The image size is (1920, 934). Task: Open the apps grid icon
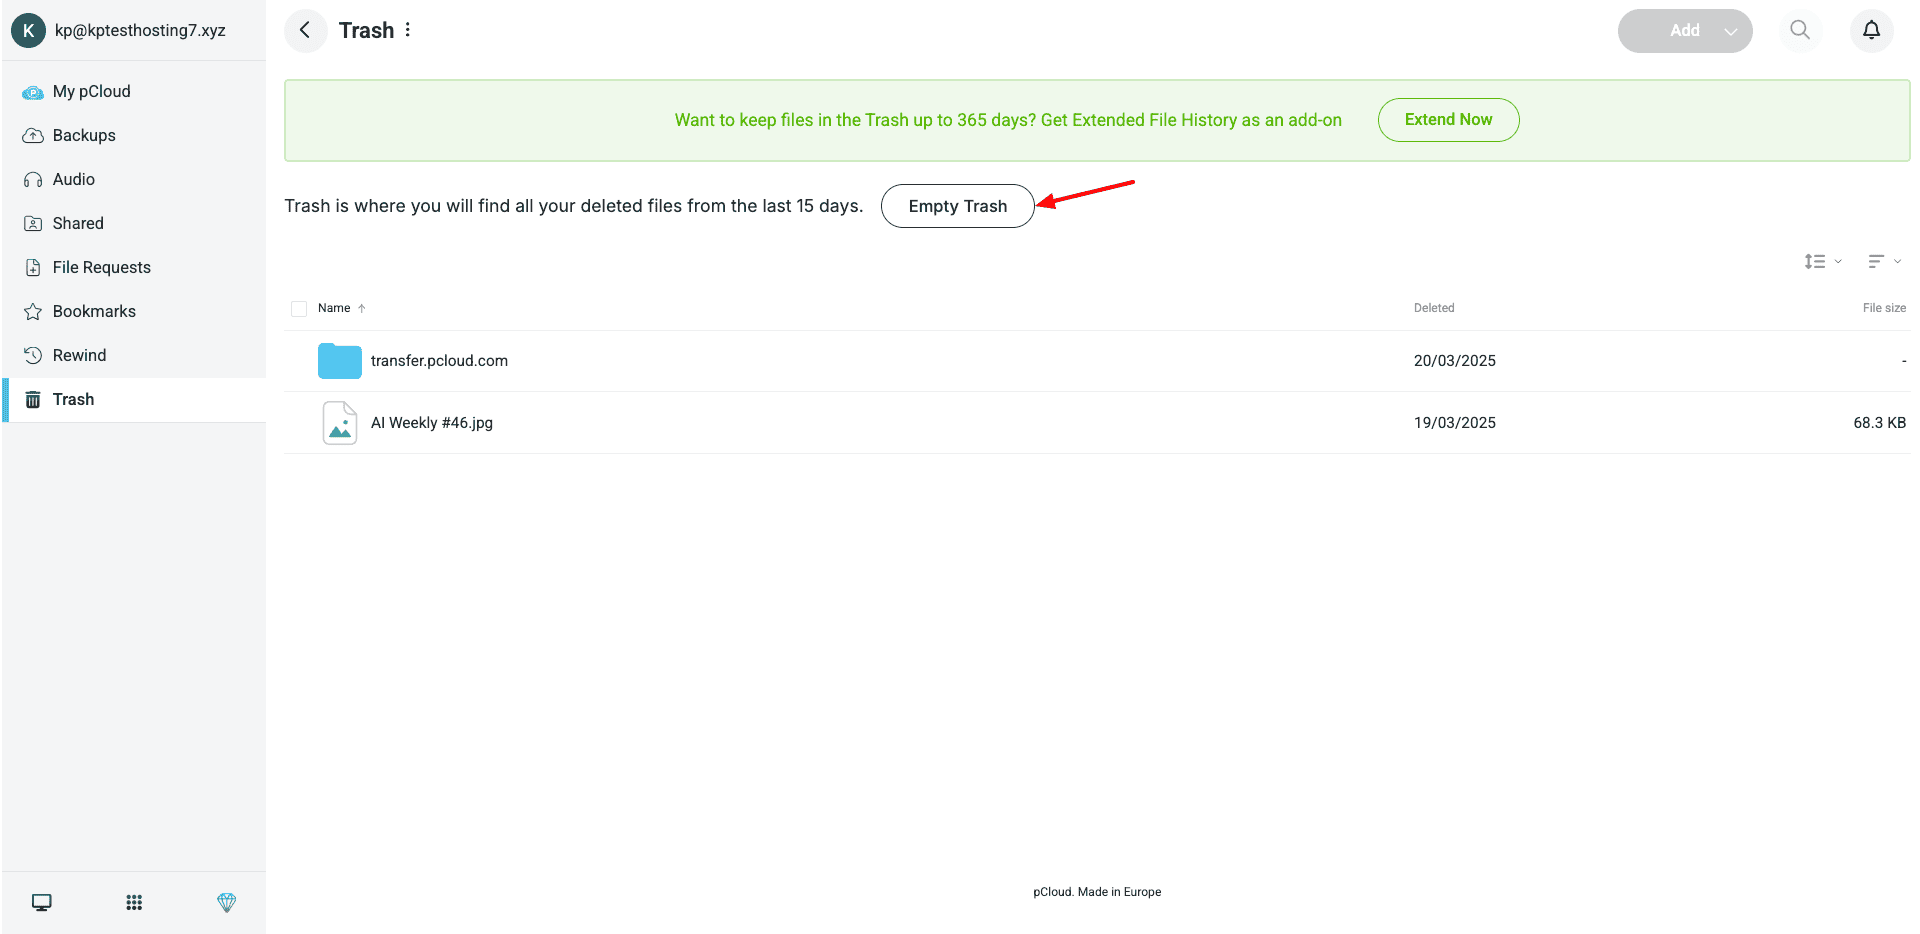tap(134, 903)
